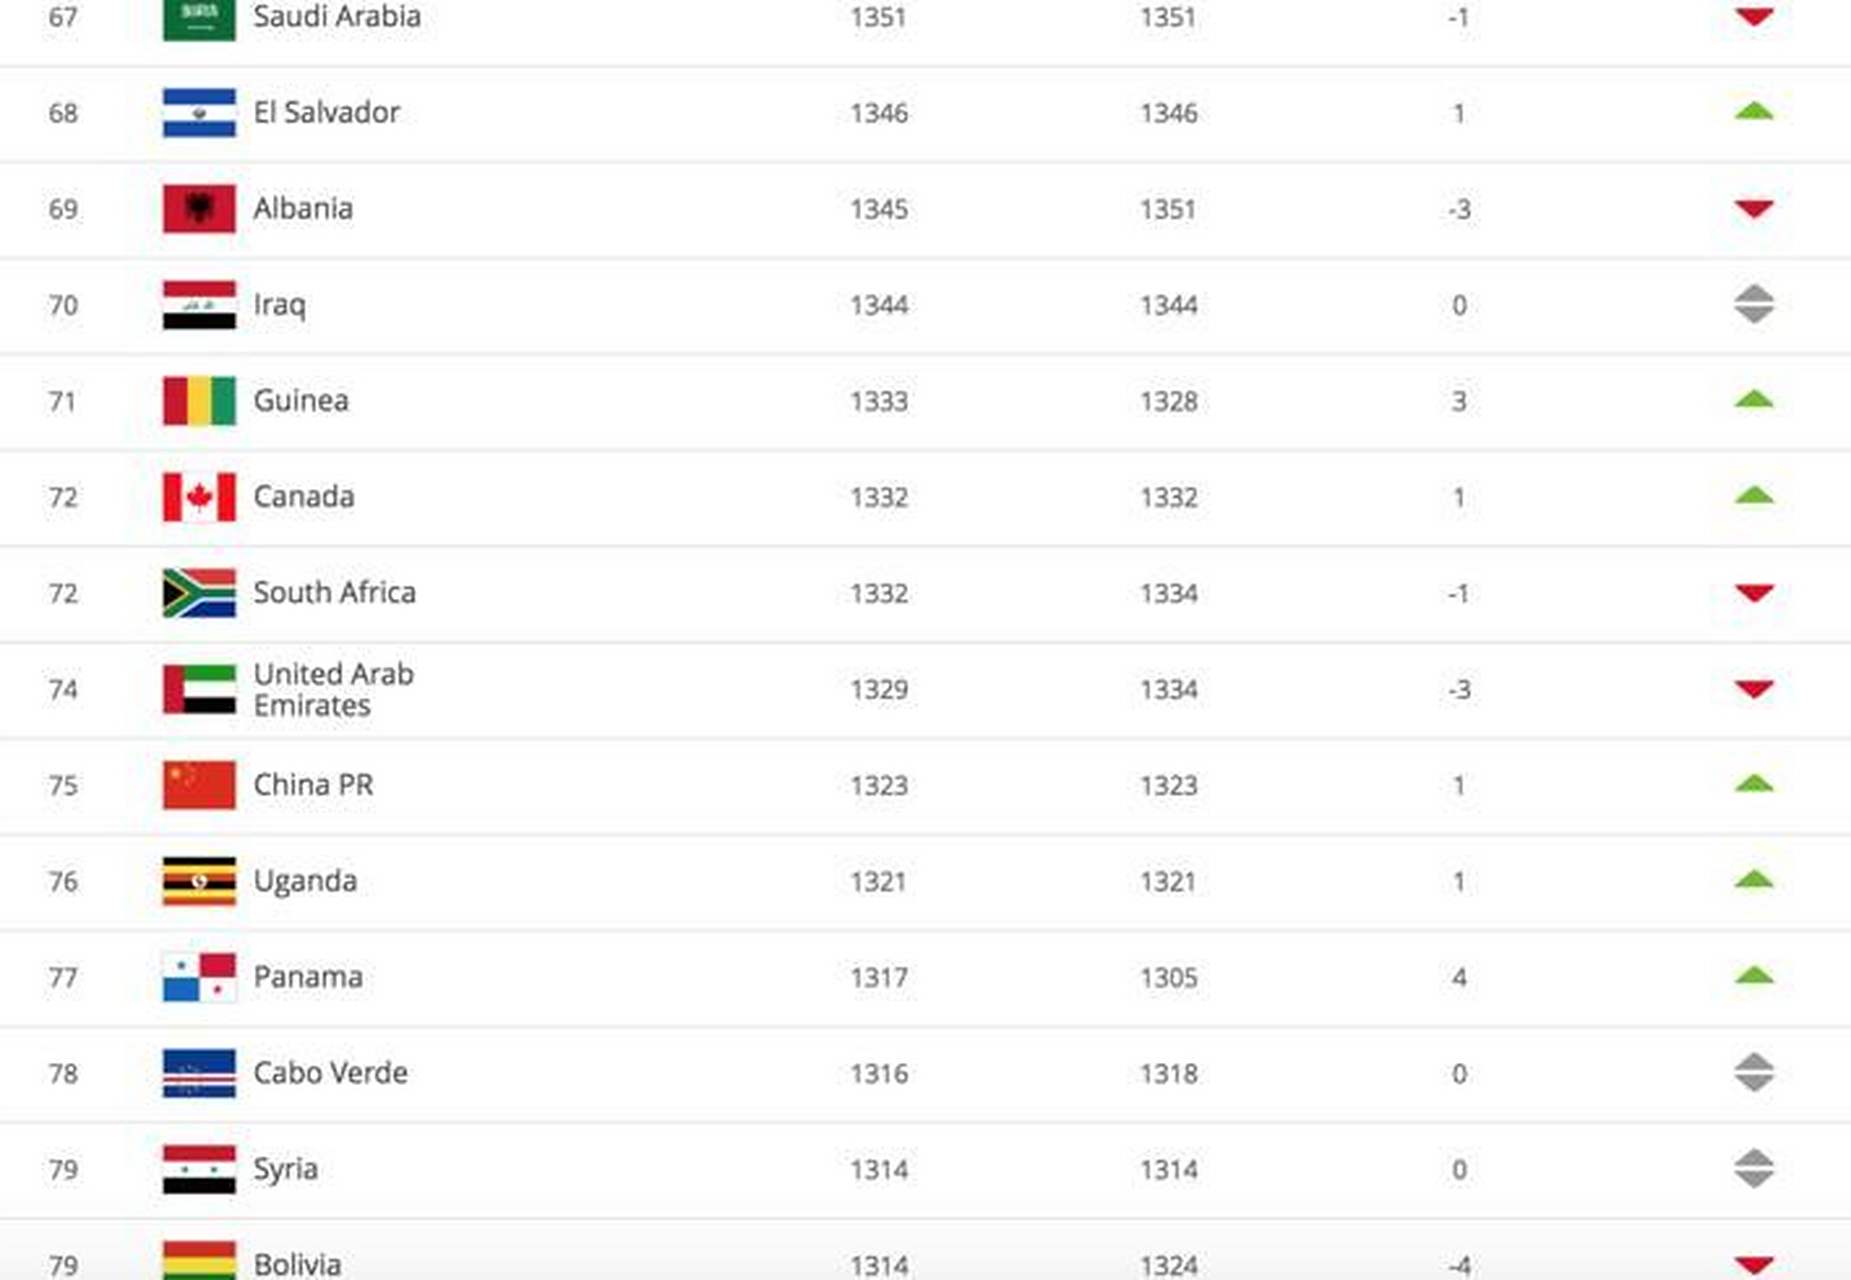Viewport: 1851px width, 1280px height.
Task: Click green up arrow in Guinea row
Action: point(1753,400)
